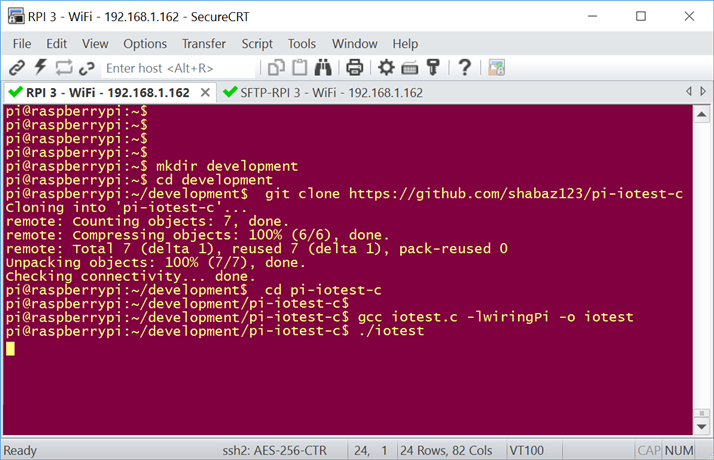Click the 'Checking connectivity... done.' line
Image resolution: width=714 pixels, height=460 pixels.
tap(130, 276)
